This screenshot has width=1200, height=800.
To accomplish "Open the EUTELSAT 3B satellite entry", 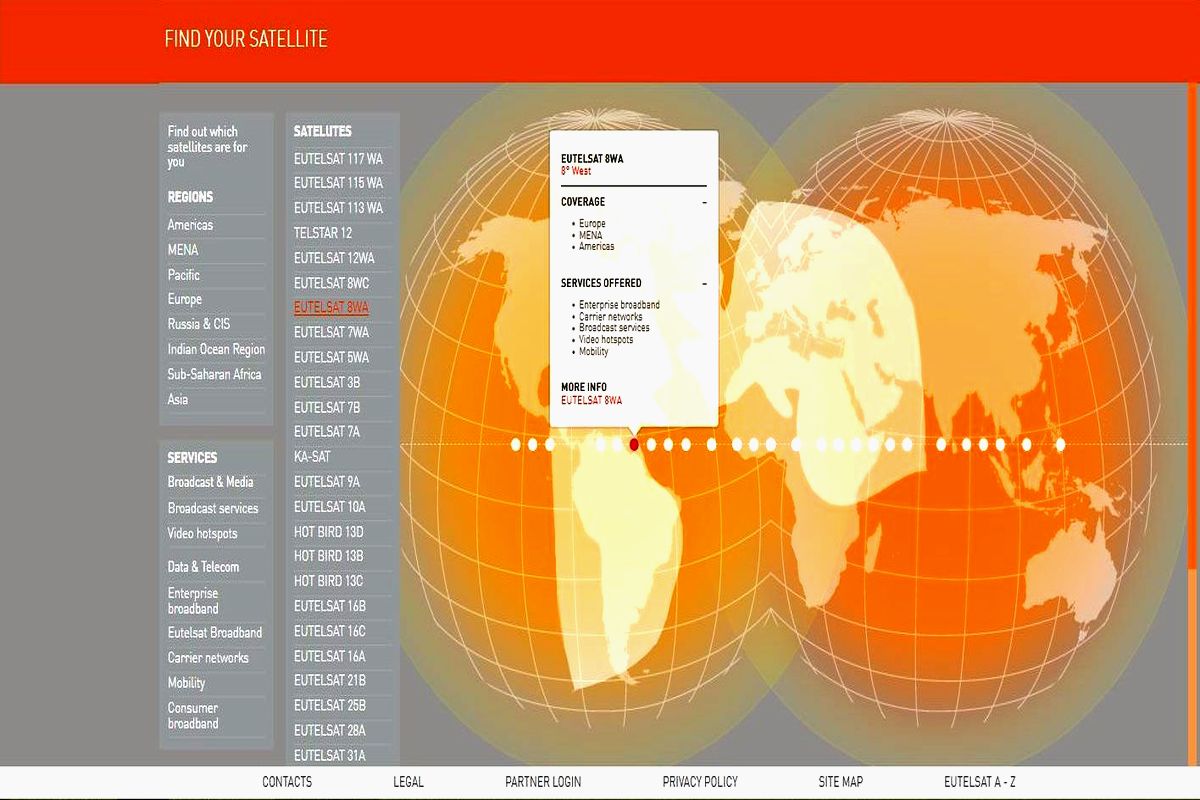I will coord(327,382).
